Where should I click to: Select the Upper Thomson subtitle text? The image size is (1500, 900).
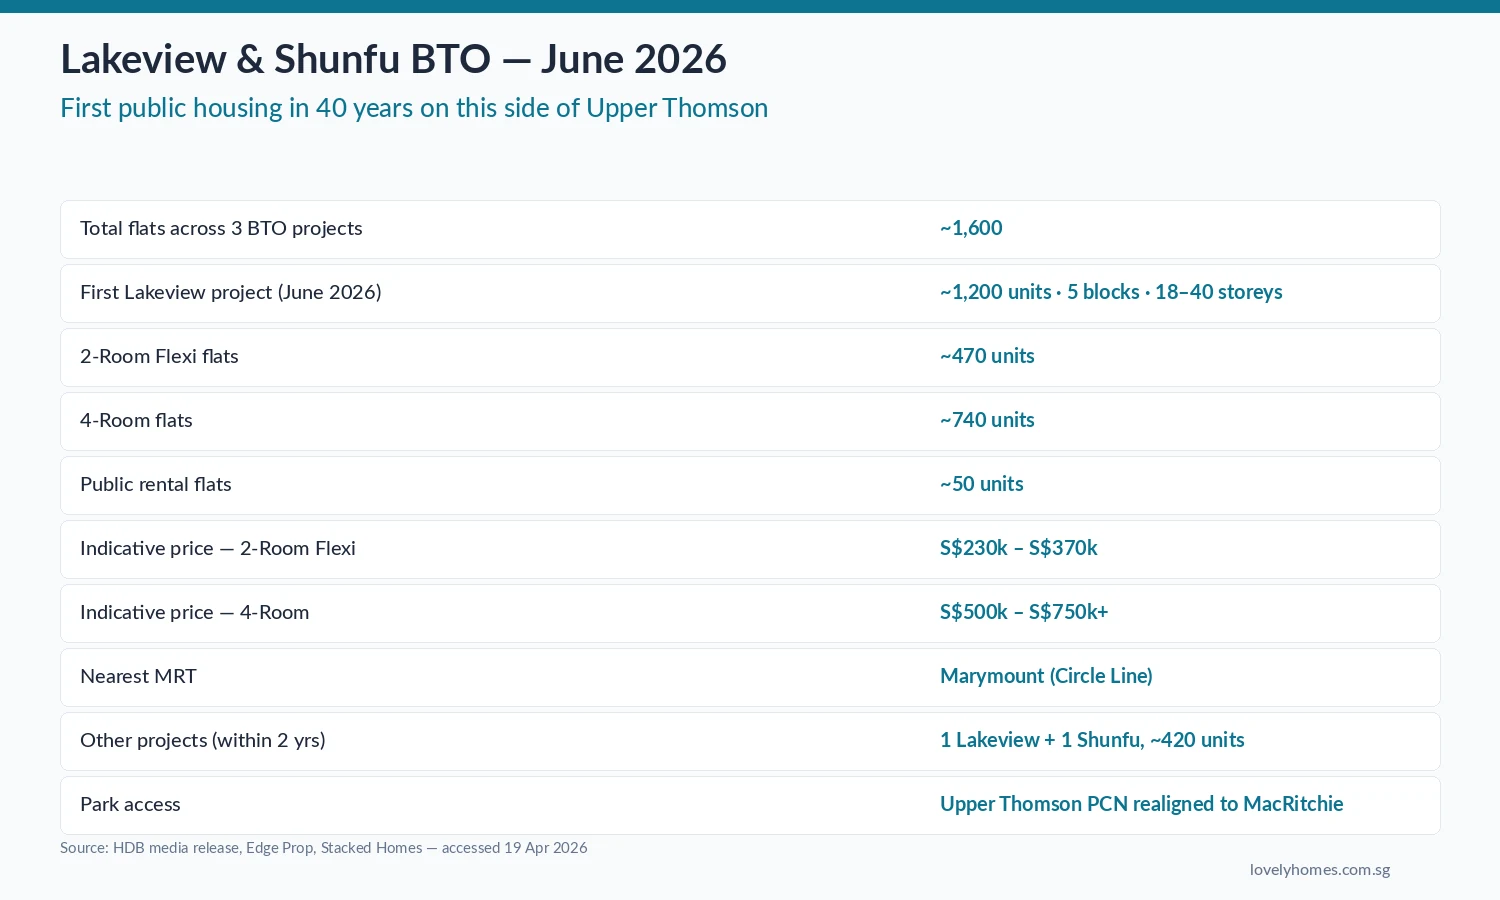[414, 107]
